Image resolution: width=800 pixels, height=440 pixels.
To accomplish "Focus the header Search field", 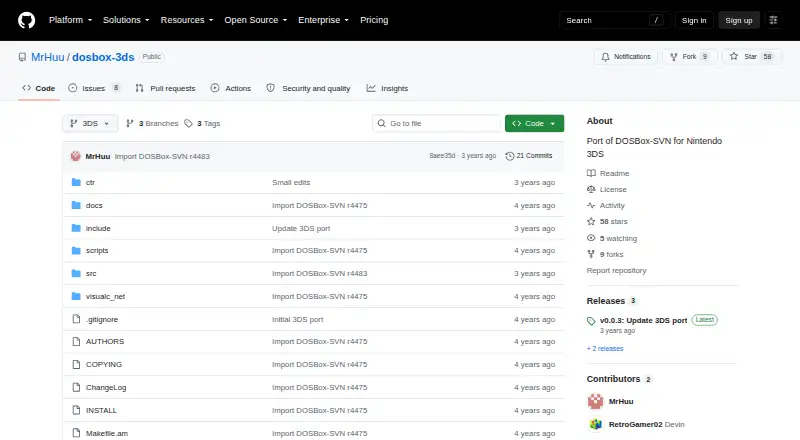I will point(614,20).
